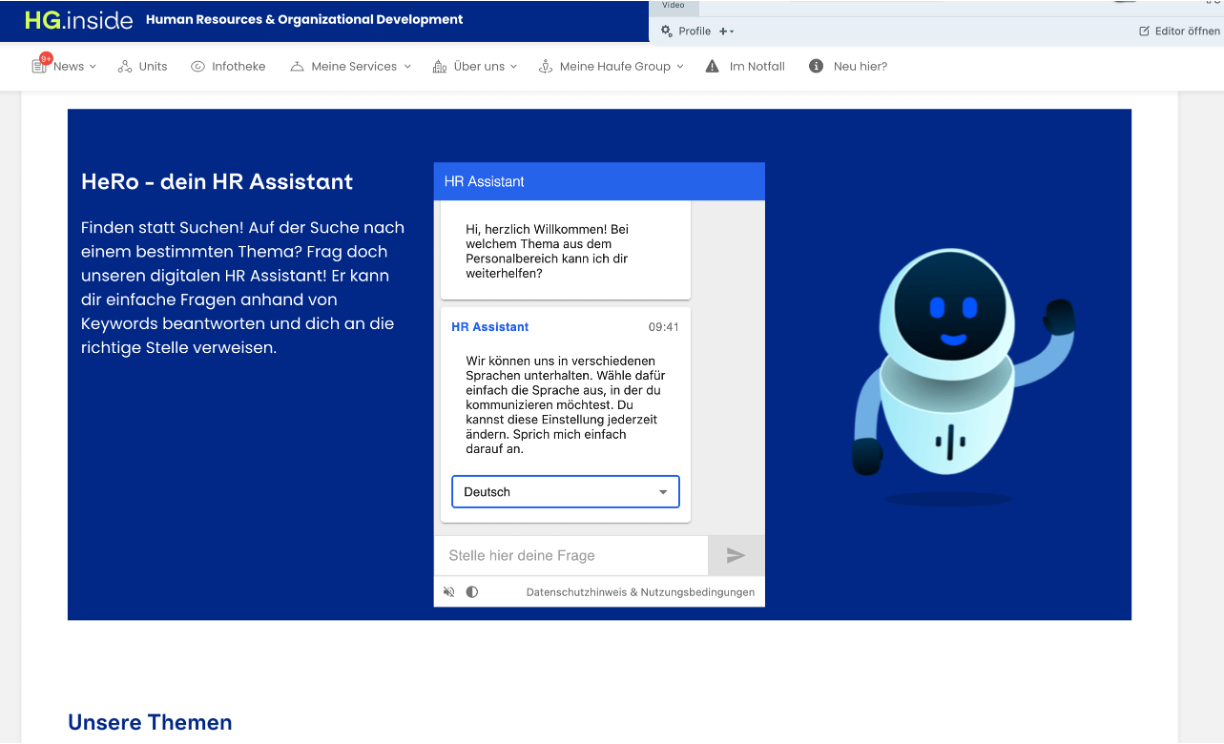Click the Im Notfall warning triangle icon
The image size is (1224, 744).
click(712, 67)
